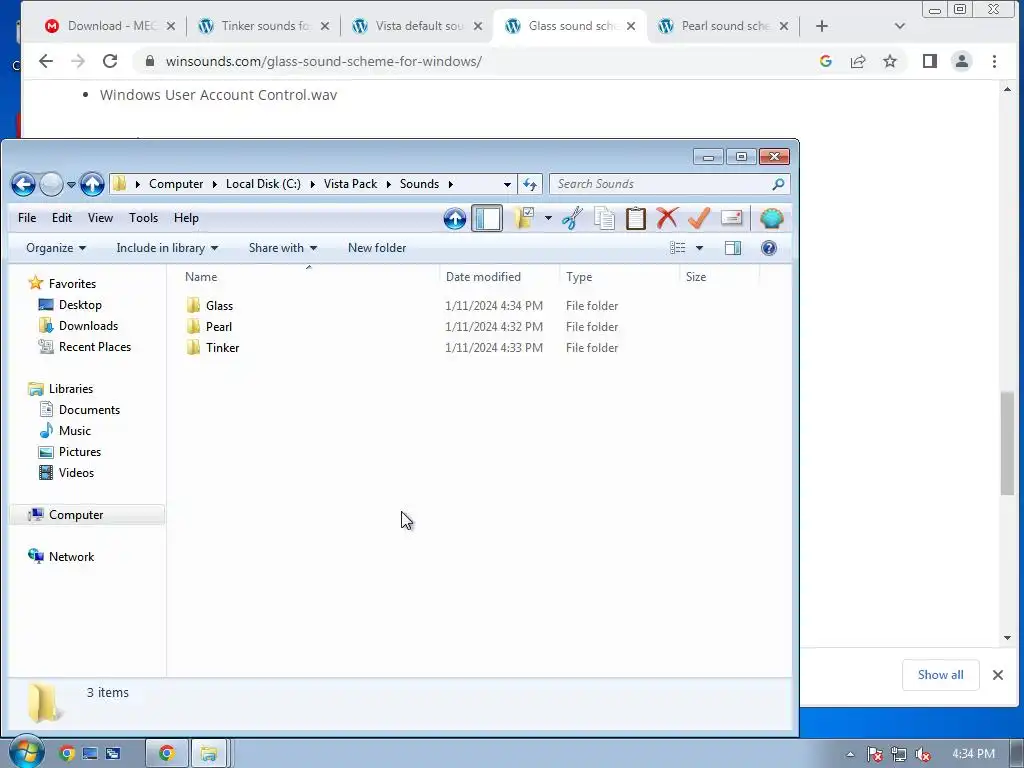Open recent pages dropdown next to Forward
Viewport: 1024px width, 768px height.
[71, 184]
